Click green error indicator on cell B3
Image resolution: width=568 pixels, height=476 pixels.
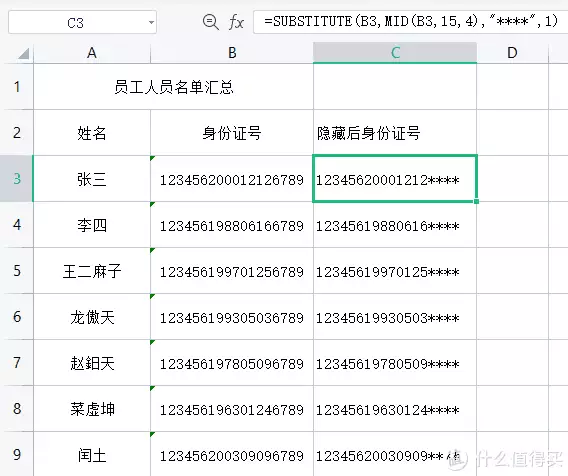pyautogui.click(x=153, y=158)
